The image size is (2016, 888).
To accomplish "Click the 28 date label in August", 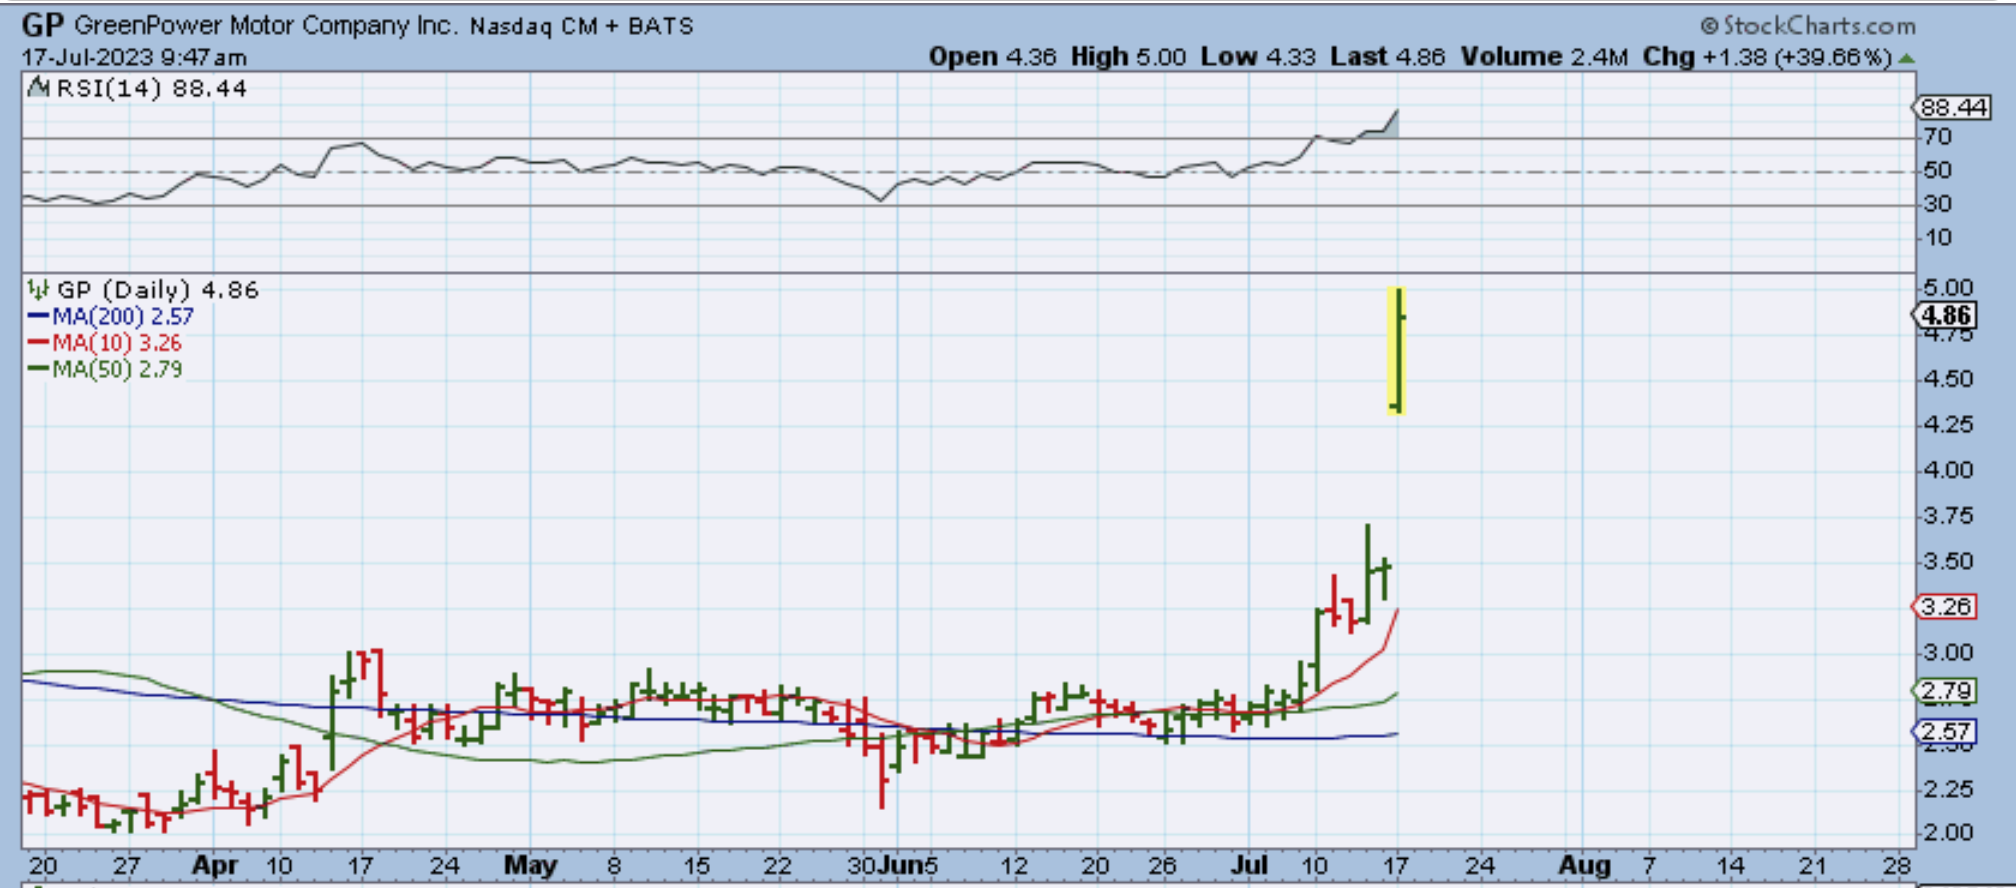I will (x=1896, y=866).
